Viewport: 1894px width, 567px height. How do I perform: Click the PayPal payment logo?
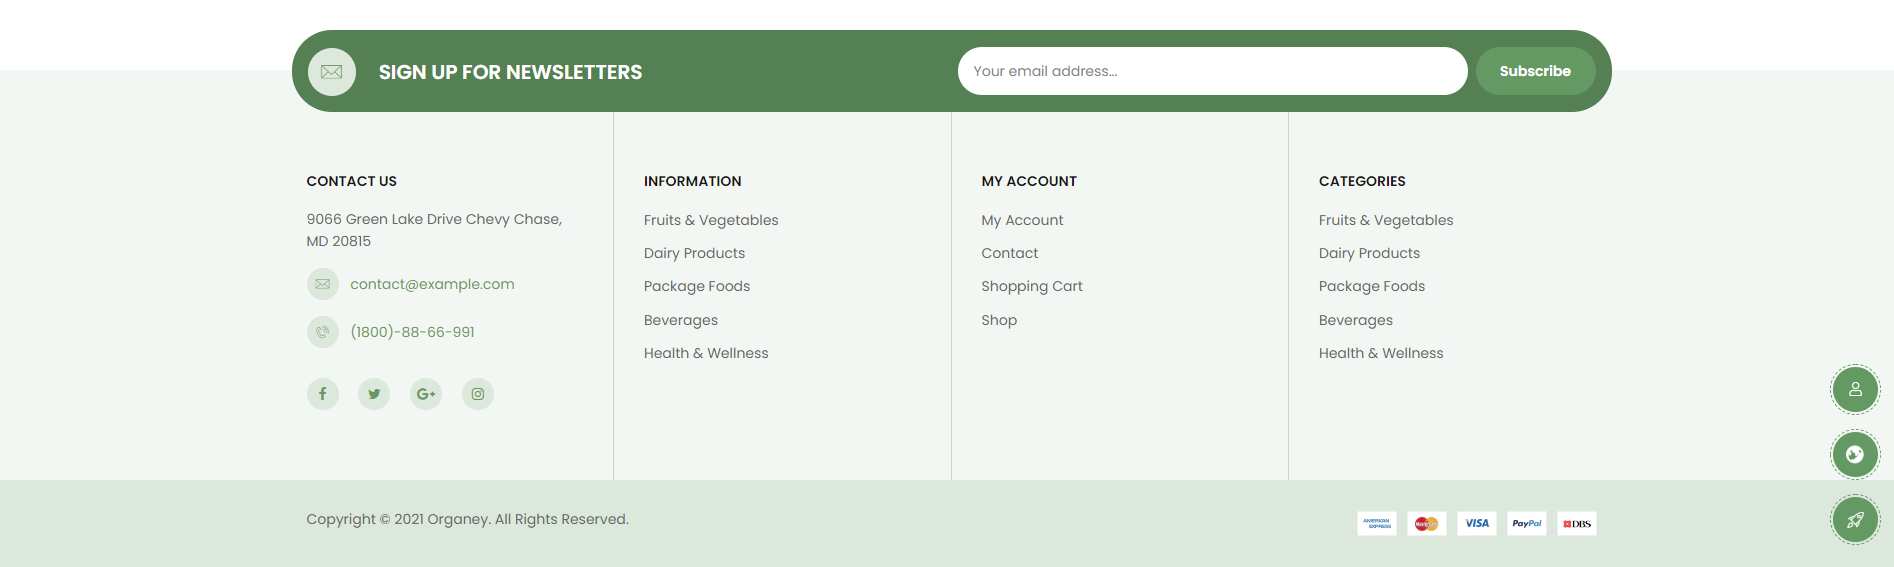pos(1526,523)
